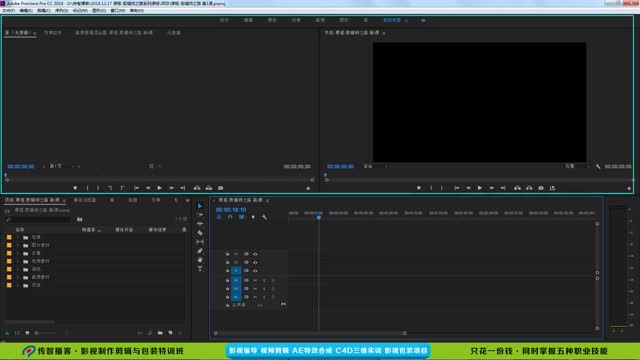The image size is (640, 360).
Task: Toggle A1 track targeting button
Action: (x=236, y=280)
